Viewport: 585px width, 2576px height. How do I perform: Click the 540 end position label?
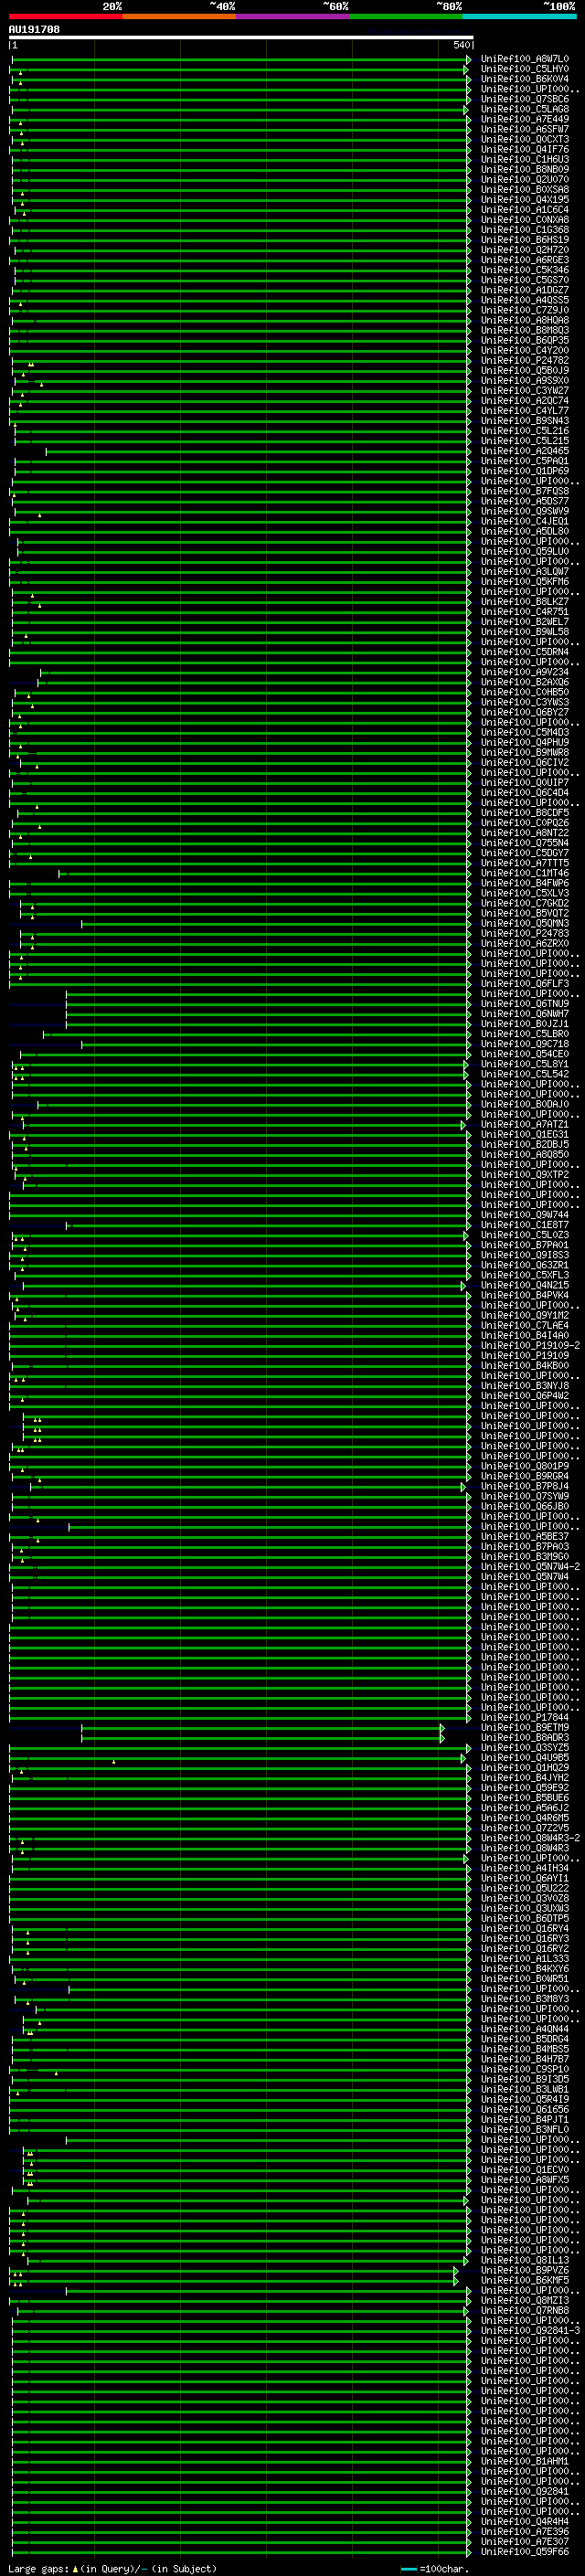[461, 45]
